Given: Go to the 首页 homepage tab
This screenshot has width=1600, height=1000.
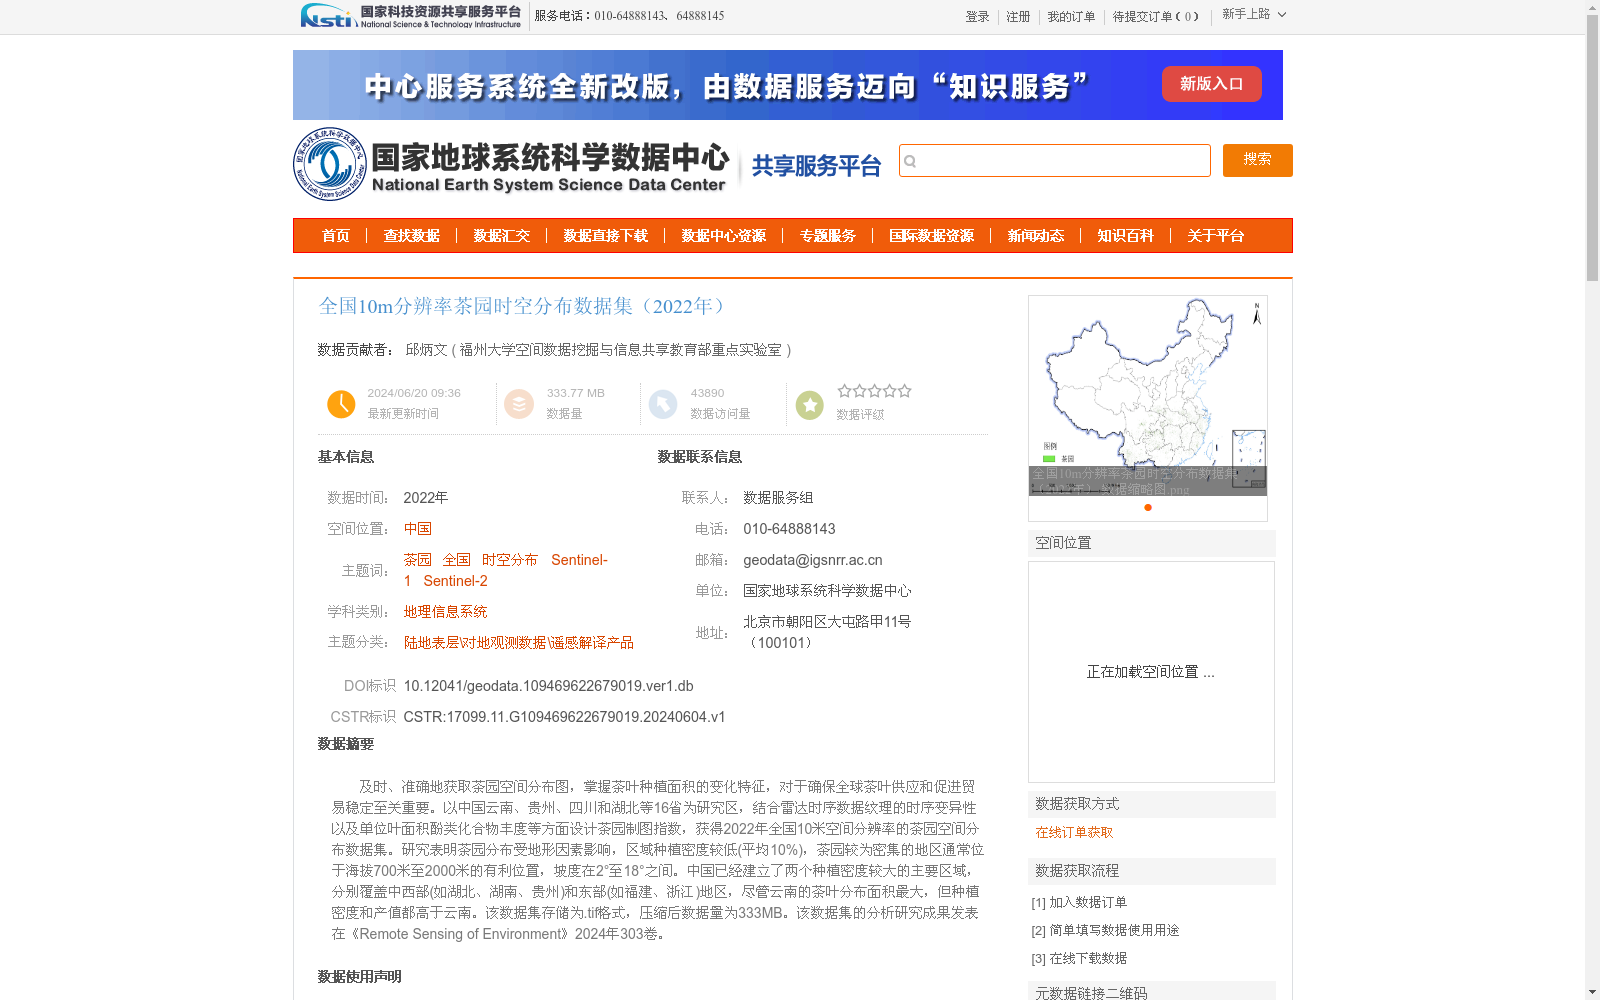Looking at the screenshot, I should pos(335,236).
